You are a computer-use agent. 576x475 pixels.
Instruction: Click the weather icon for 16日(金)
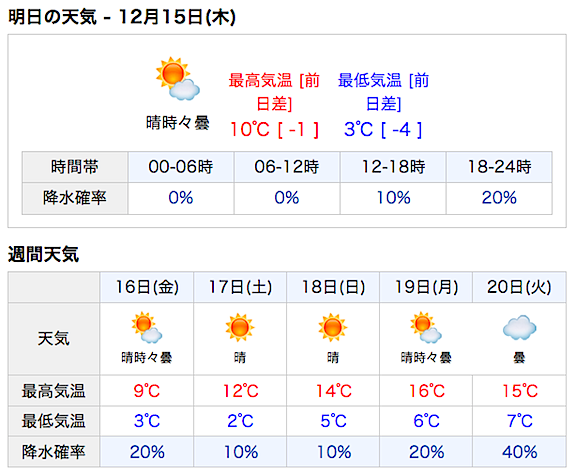point(147,328)
